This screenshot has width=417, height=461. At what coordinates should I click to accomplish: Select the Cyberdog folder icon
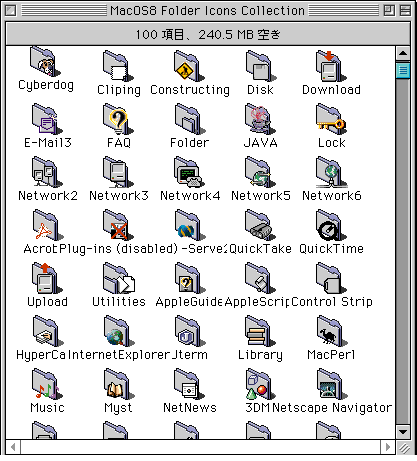45,62
